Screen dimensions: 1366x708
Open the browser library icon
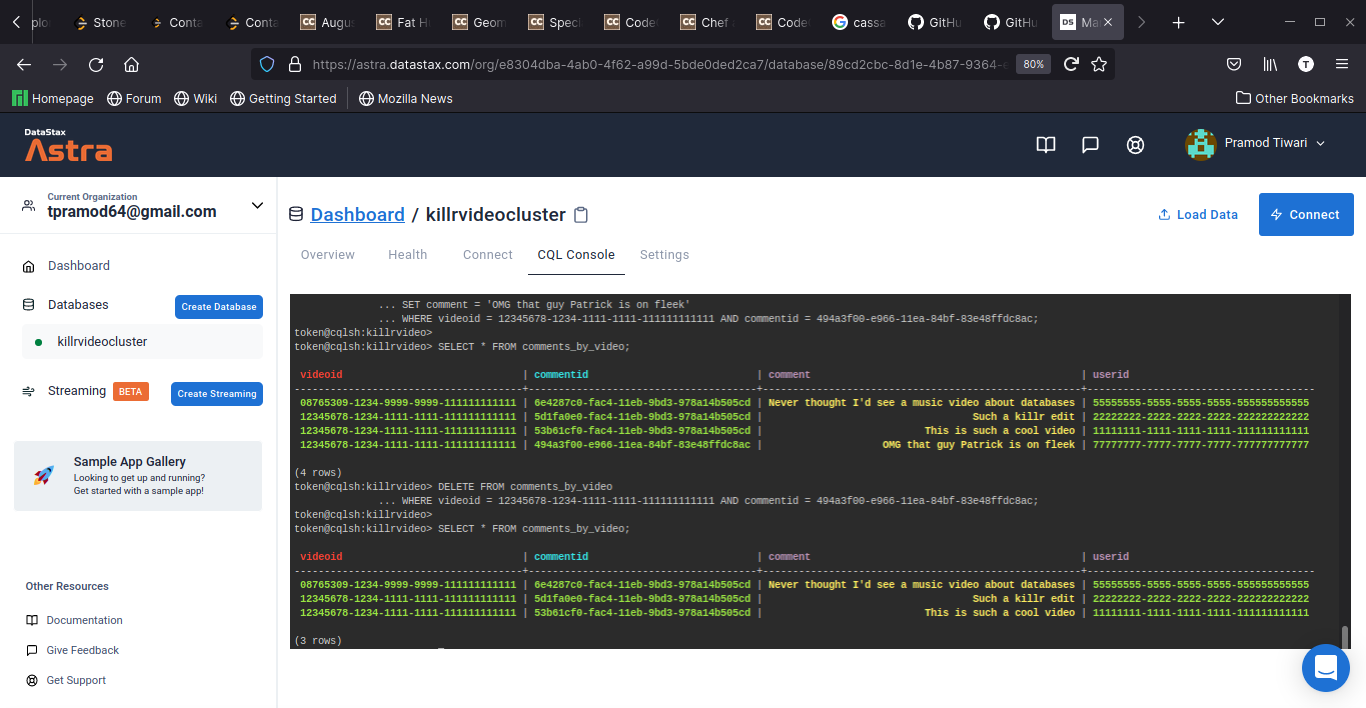[1270, 64]
